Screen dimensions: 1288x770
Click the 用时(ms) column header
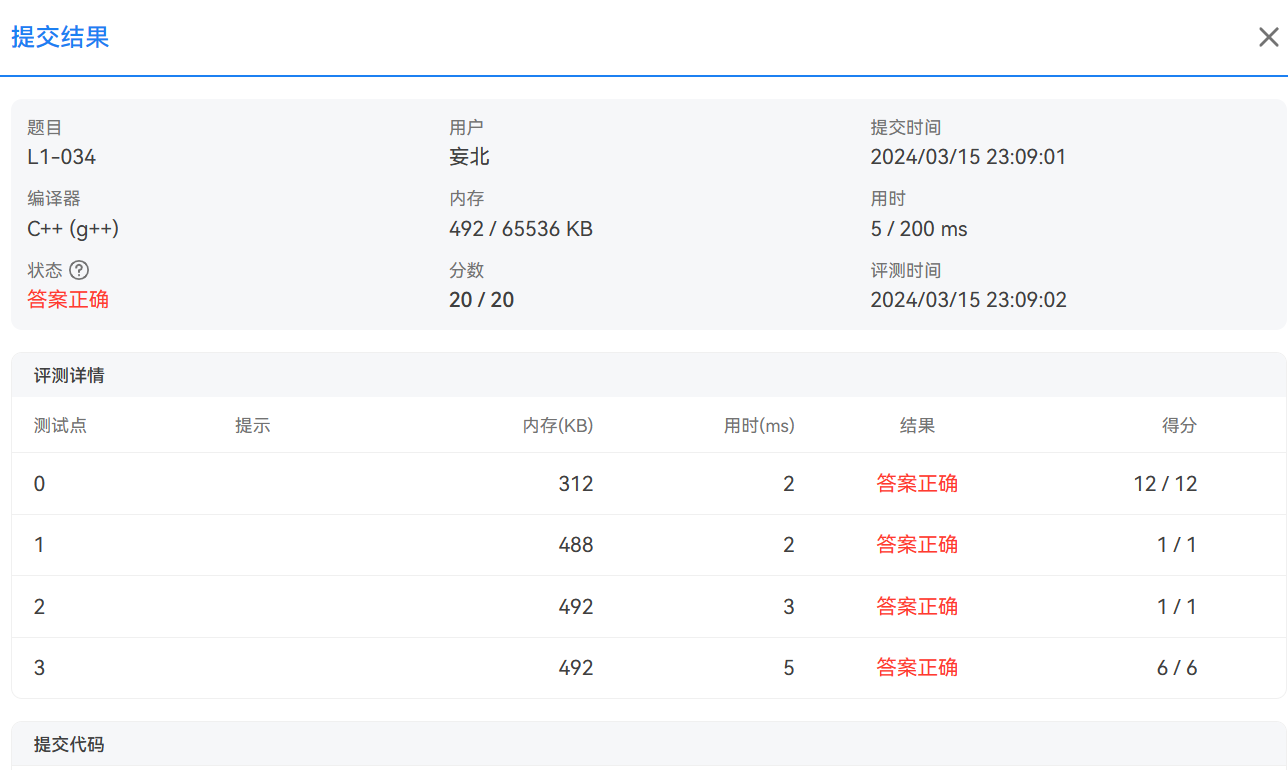point(759,426)
